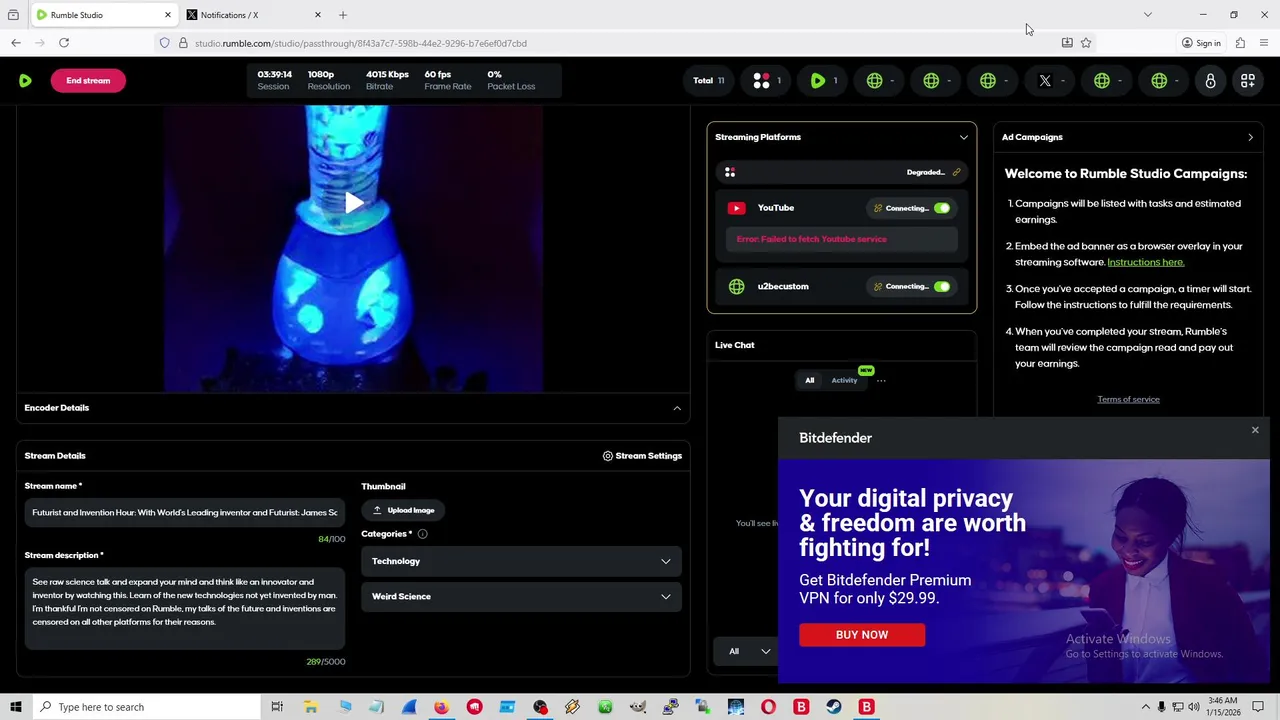Open the Rumble viewer count pill
Screen dimensions: 1280x720
[x=824, y=81]
